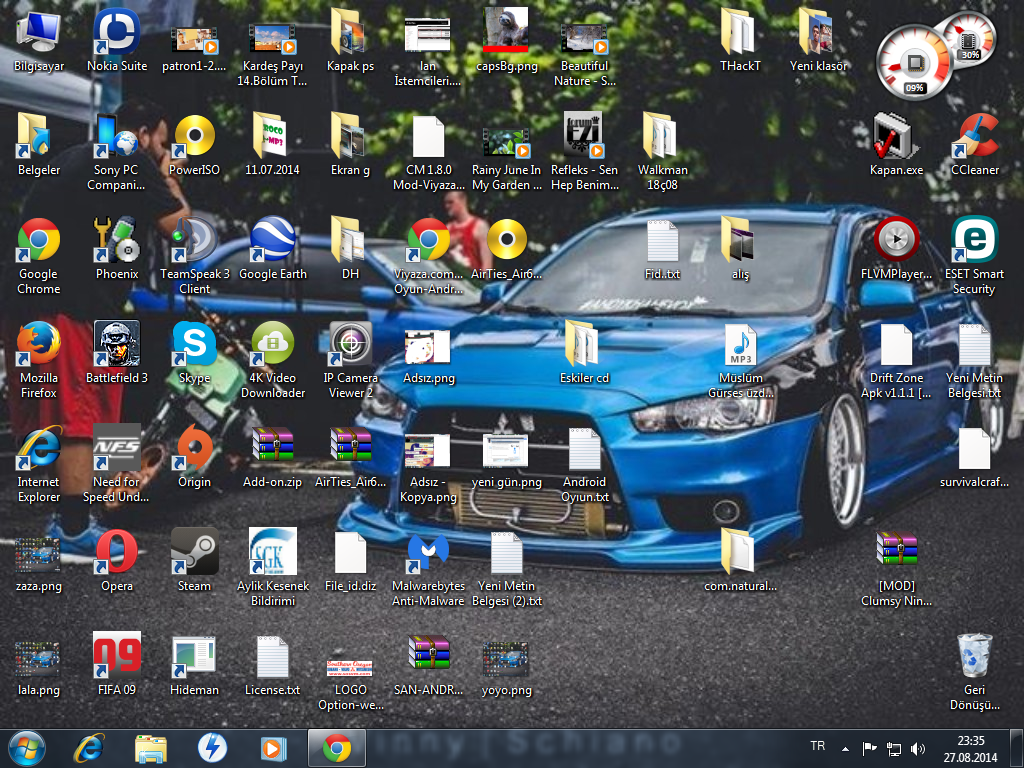
Task: Show hidden system tray icons arrow
Action: [x=846, y=748]
